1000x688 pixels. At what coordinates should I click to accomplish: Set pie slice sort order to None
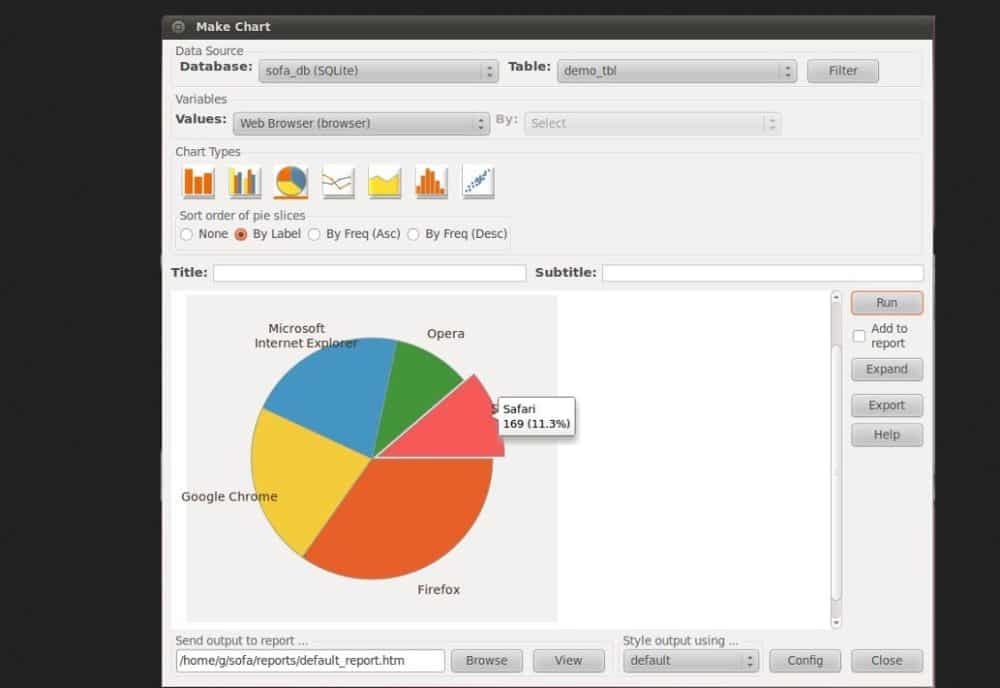click(187, 234)
